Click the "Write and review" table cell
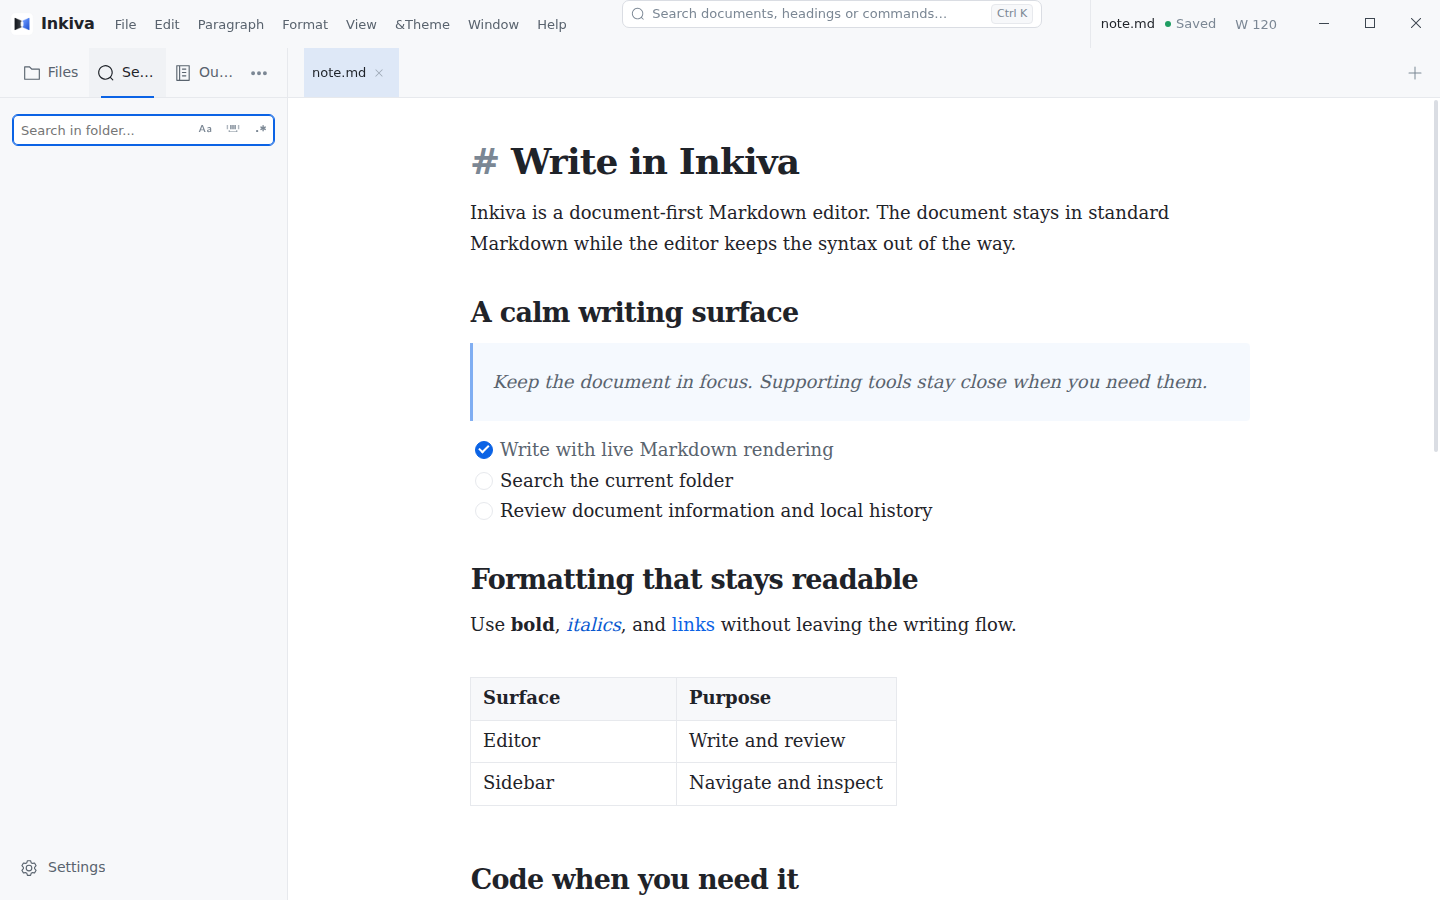The image size is (1440, 900). [x=787, y=742]
